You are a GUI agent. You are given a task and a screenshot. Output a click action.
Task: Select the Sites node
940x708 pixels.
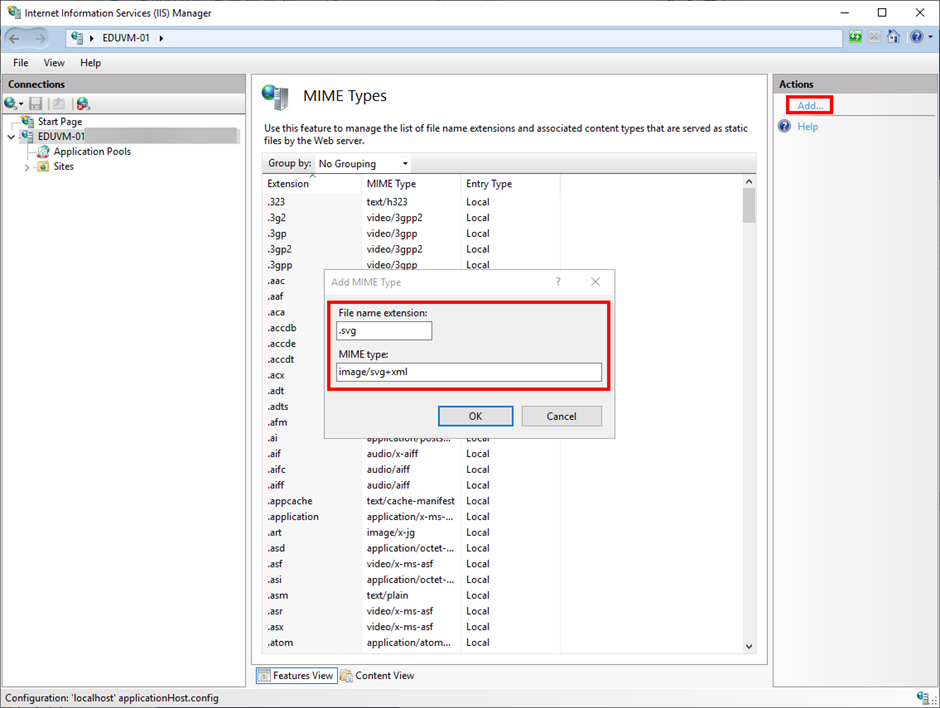[64, 167]
